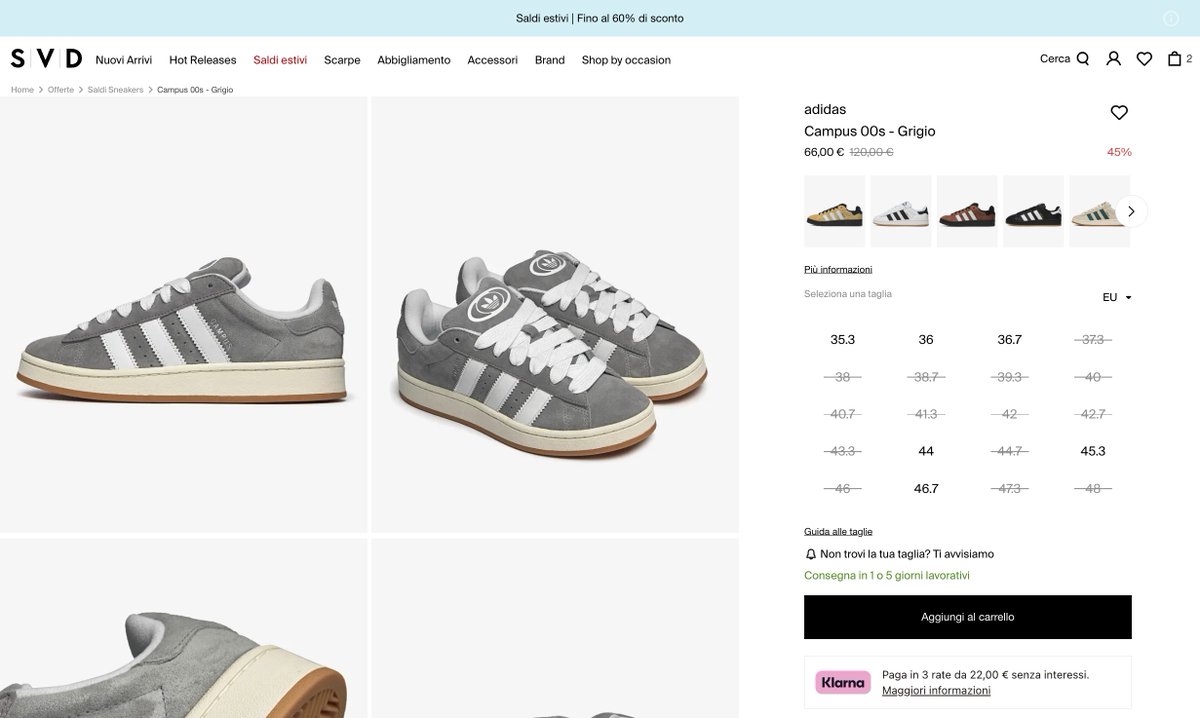This screenshot has width=1200, height=718.
Task: Open Brand menu
Action: tap(550, 60)
